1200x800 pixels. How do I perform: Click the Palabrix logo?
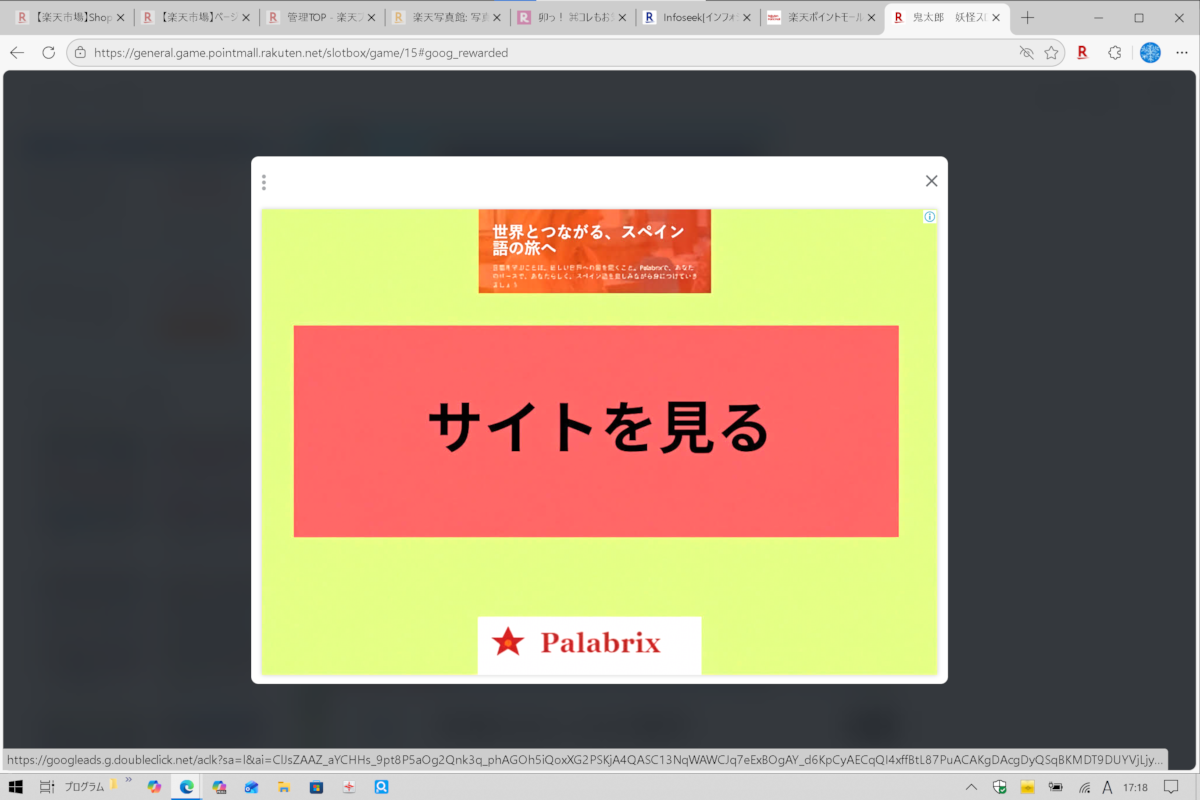(x=589, y=645)
